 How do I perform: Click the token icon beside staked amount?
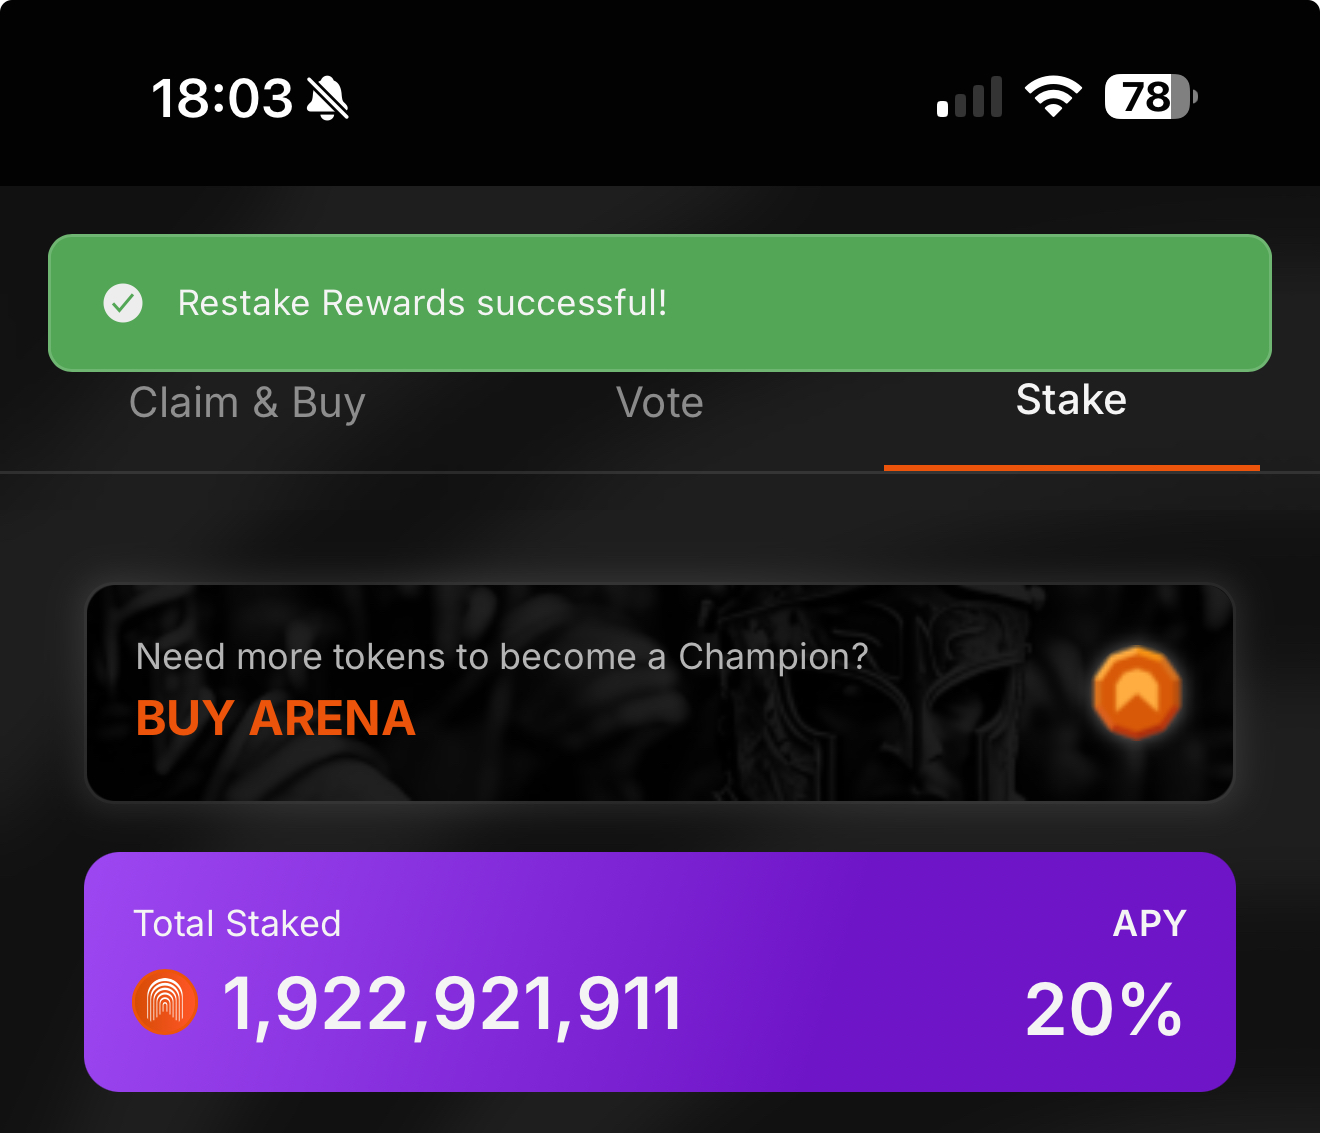pos(165,1002)
